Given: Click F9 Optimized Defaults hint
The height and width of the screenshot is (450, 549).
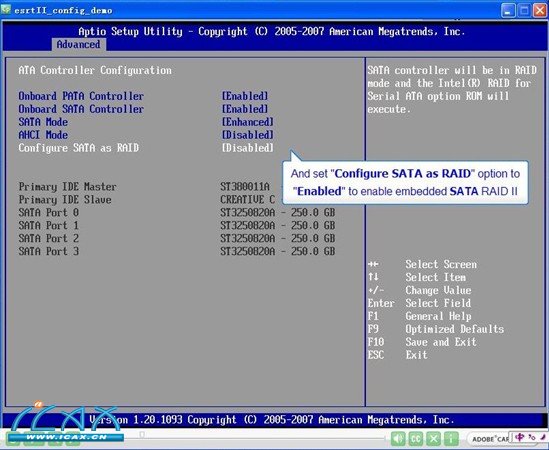Looking at the screenshot, I should point(436,329).
